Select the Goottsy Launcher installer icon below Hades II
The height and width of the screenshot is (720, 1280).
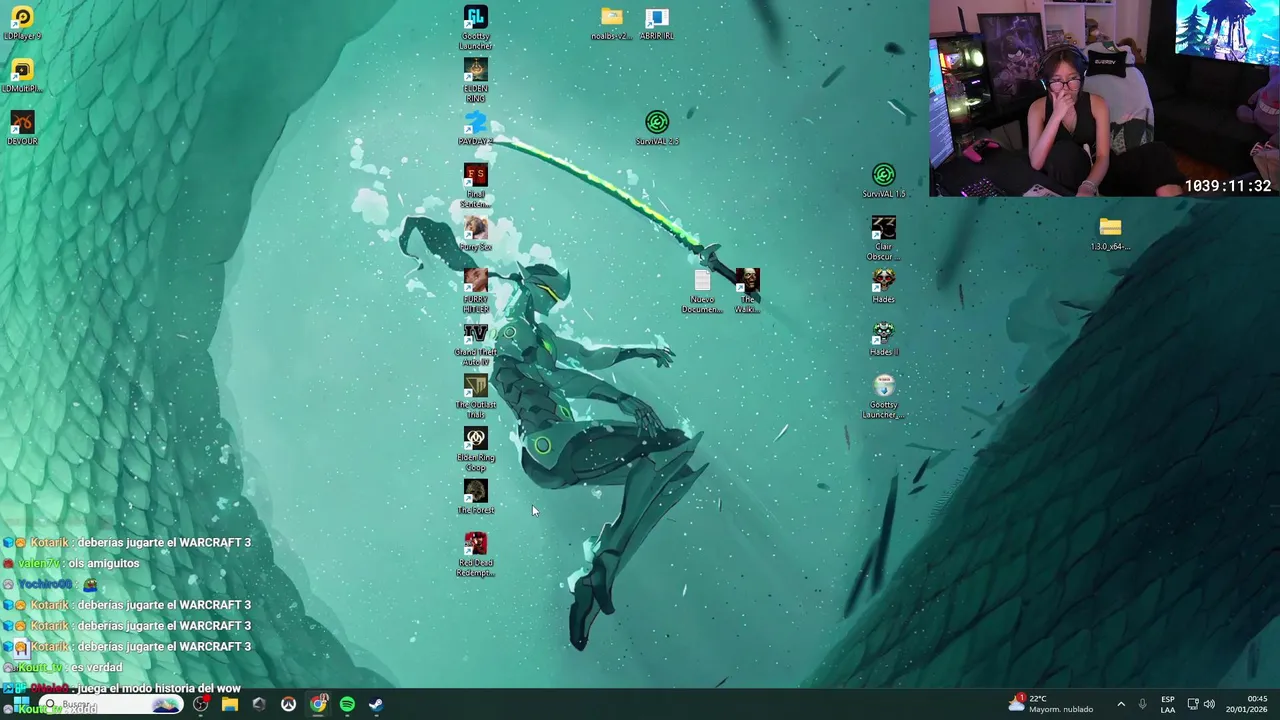pyautogui.click(x=883, y=397)
